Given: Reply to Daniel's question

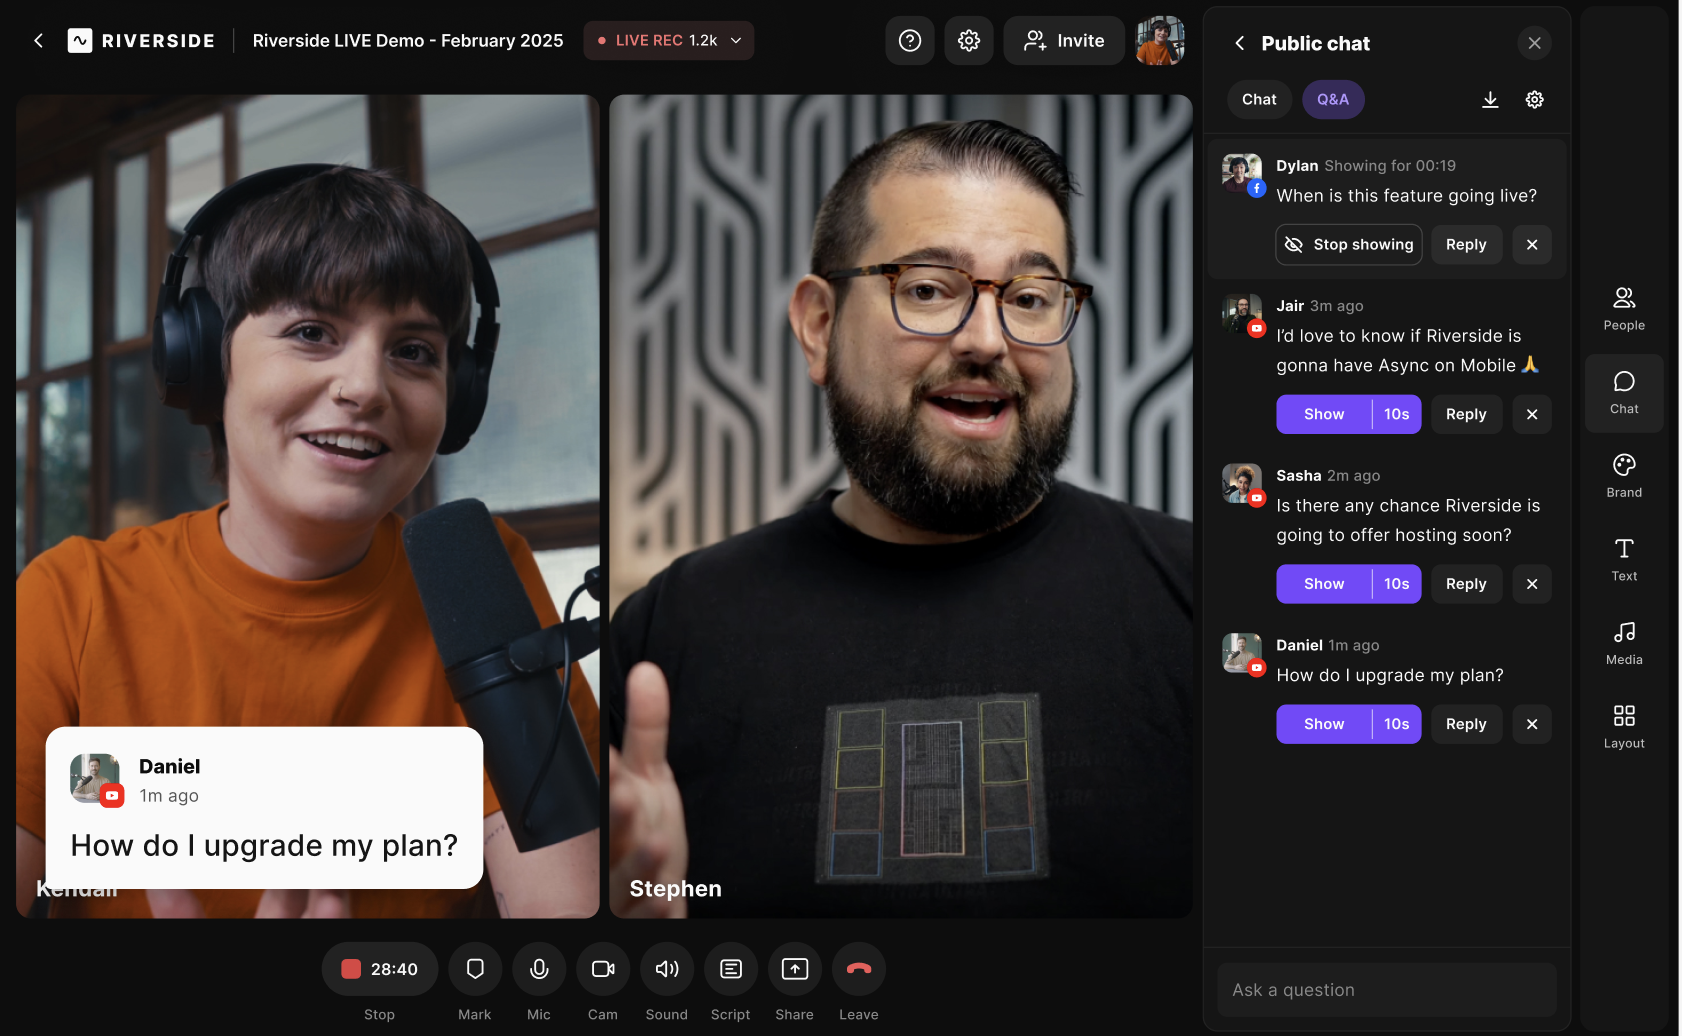Looking at the screenshot, I should coord(1466,724).
